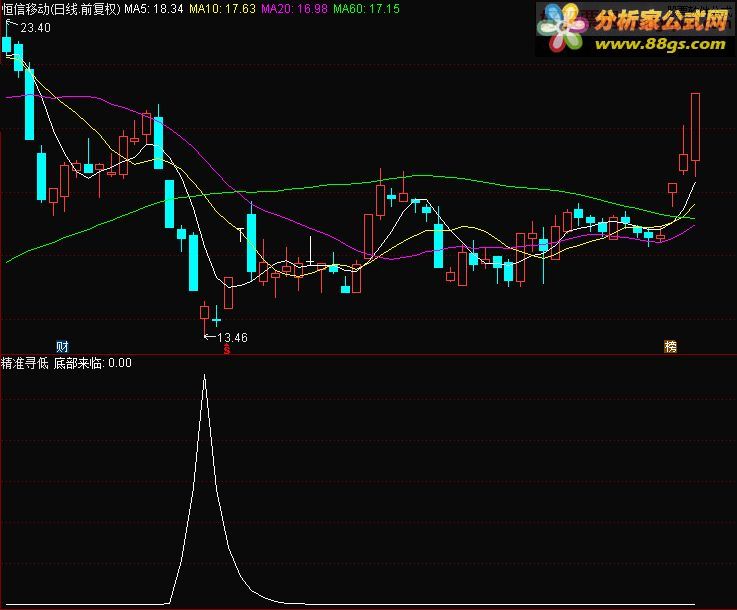The height and width of the screenshot is (610, 737).
Task: Click the MA10: 17.63 label
Action: coord(222,9)
